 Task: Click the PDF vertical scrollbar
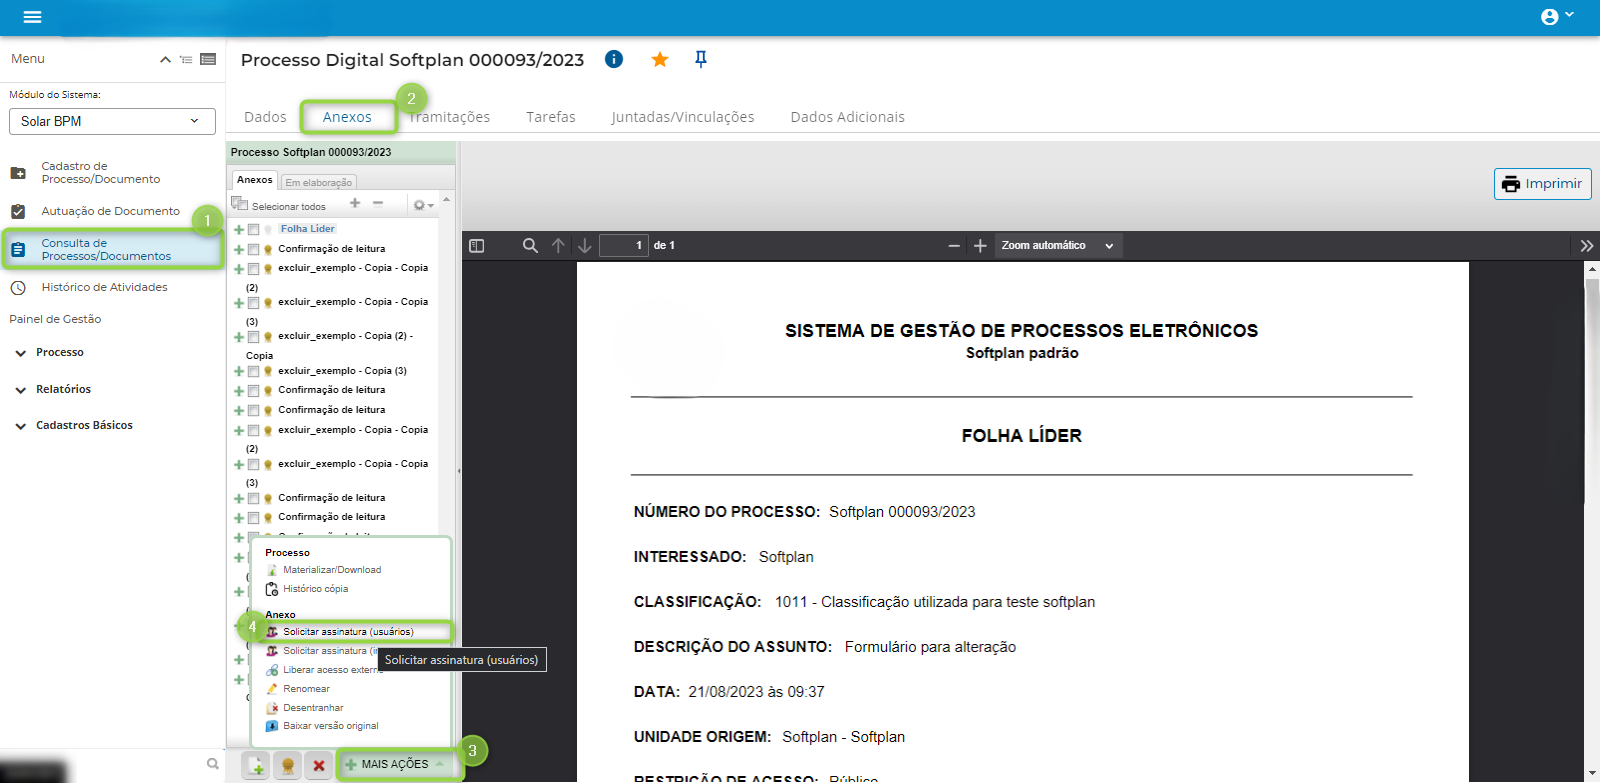(x=1592, y=520)
